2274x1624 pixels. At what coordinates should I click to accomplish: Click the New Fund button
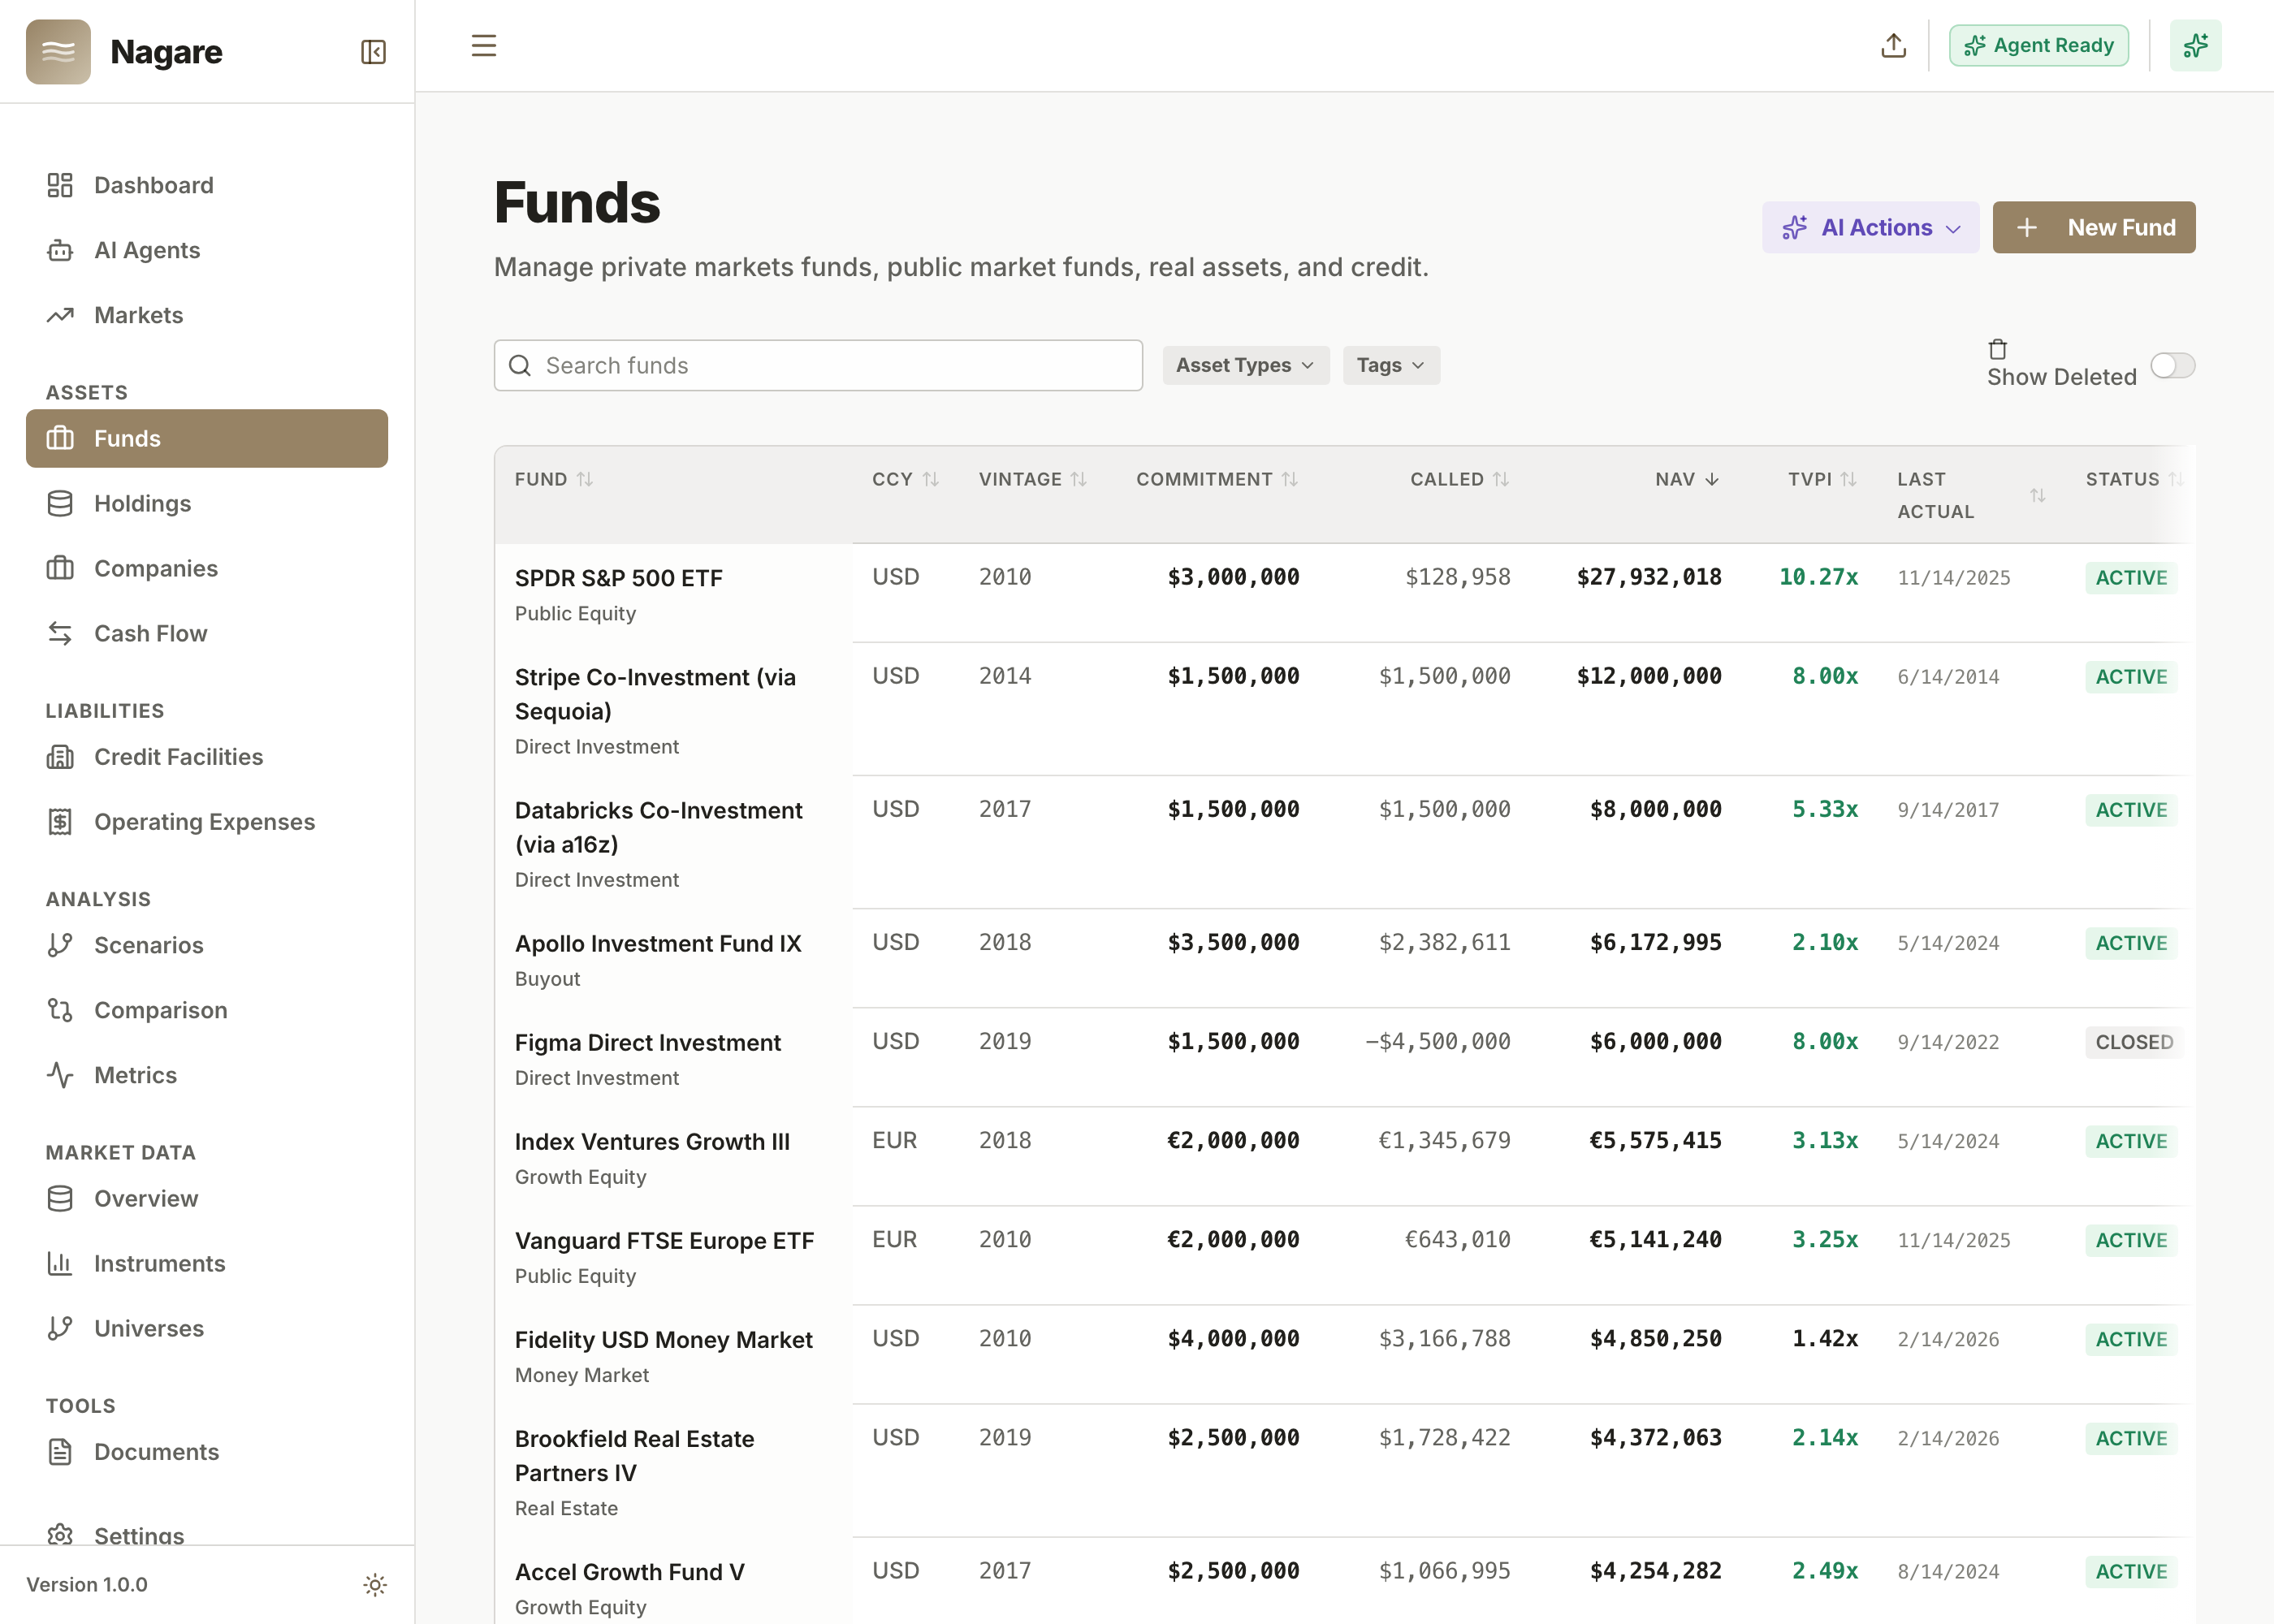click(2093, 227)
